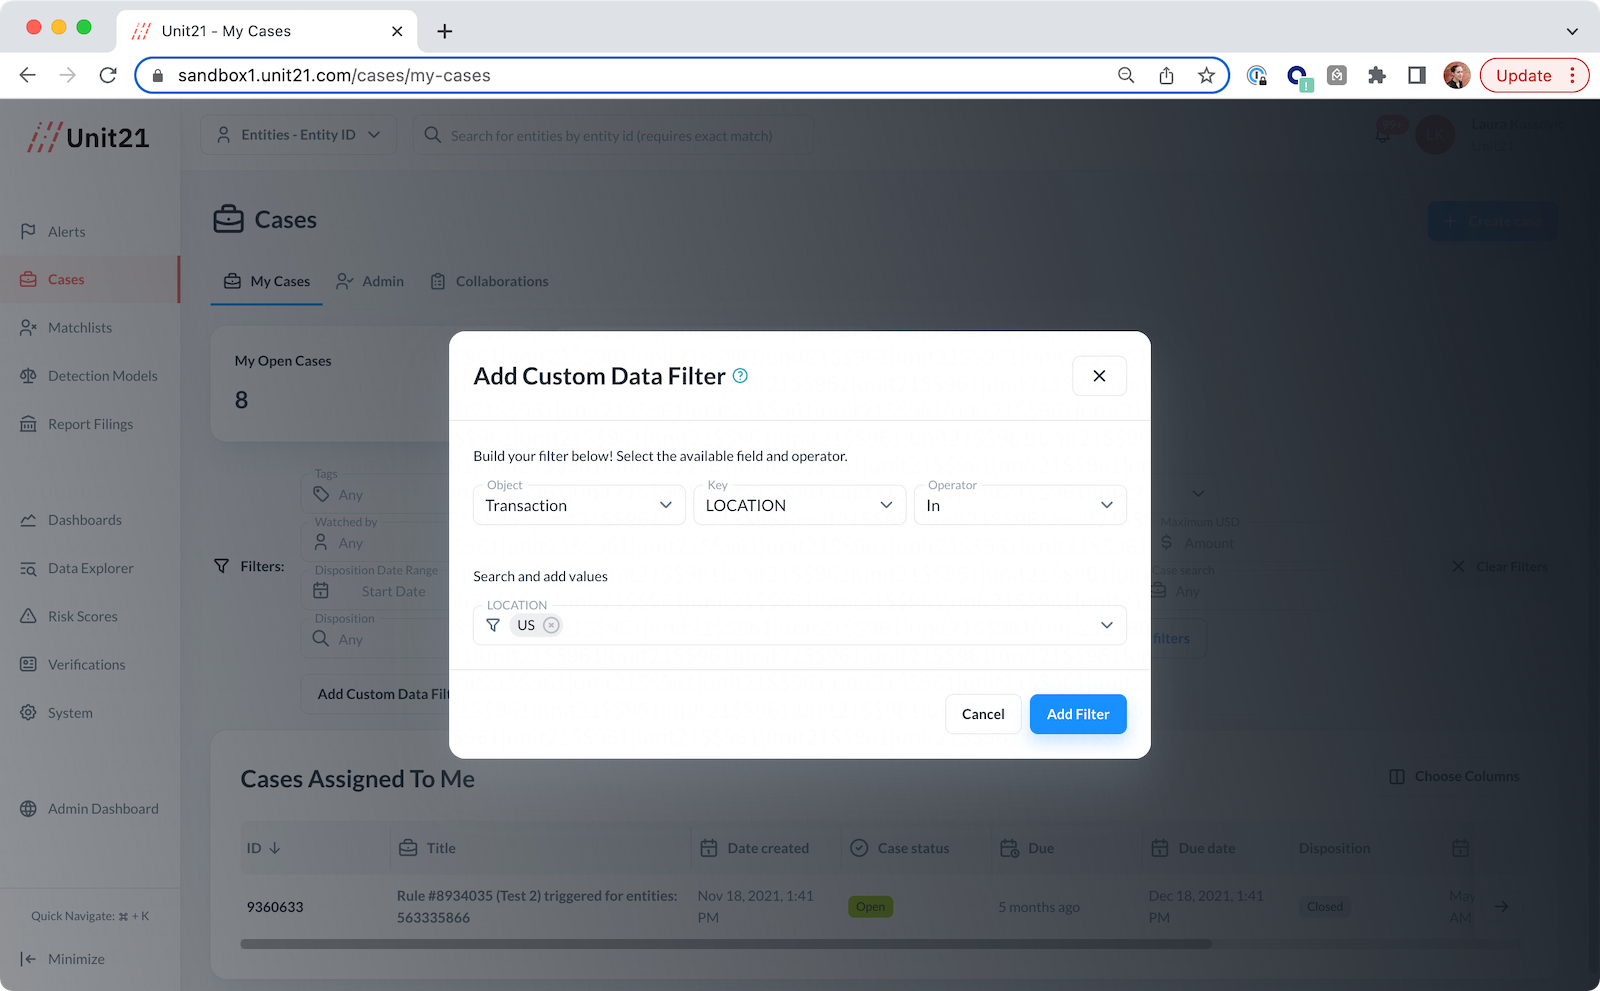This screenshot has height=991, width=1600.
Task: Click the Unit21 logo
Action: coord(88,137)
